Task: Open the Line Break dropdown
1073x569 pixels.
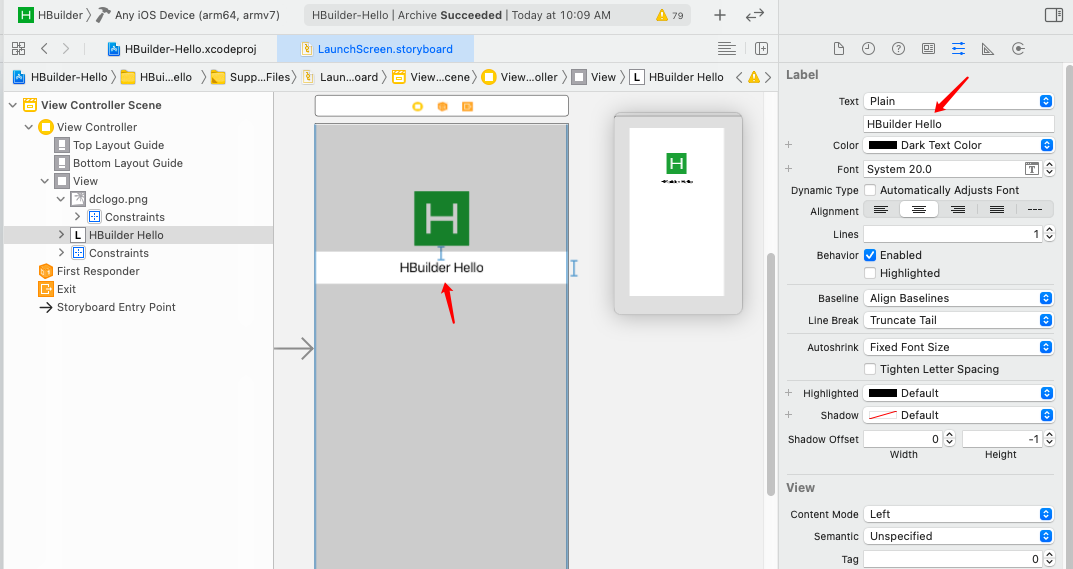Action: click(x=958, y=320)
